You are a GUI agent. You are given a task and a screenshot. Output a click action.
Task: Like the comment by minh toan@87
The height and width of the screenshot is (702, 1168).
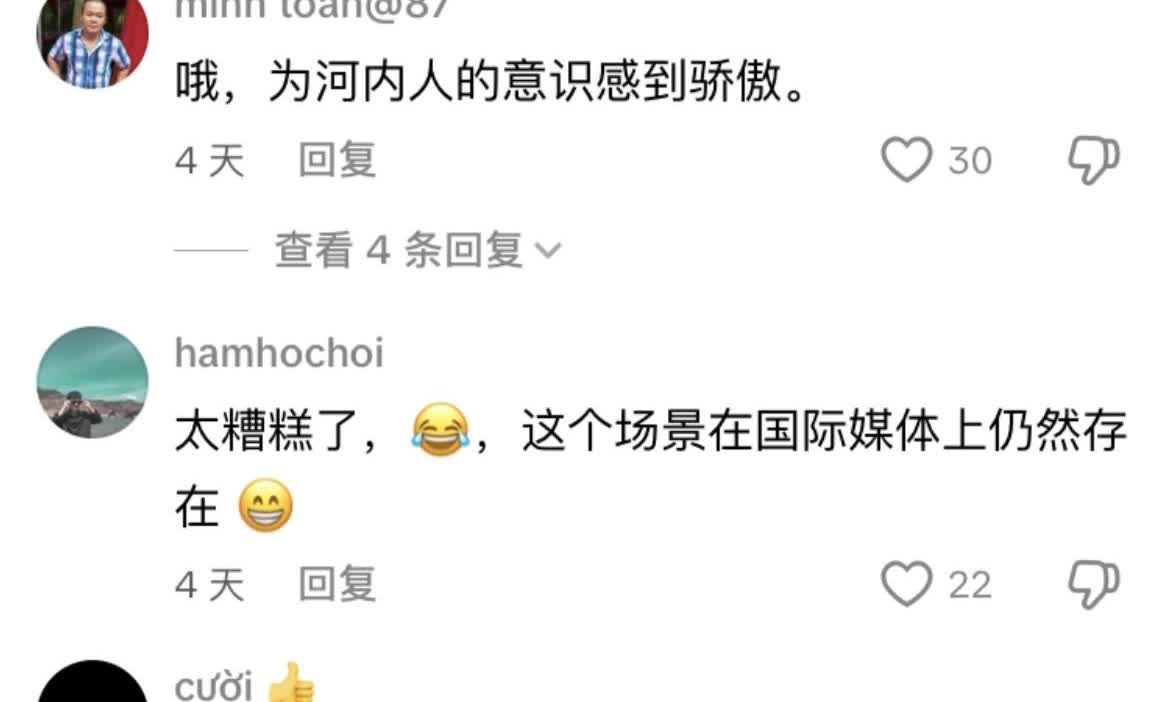click(x=906, y=159)
